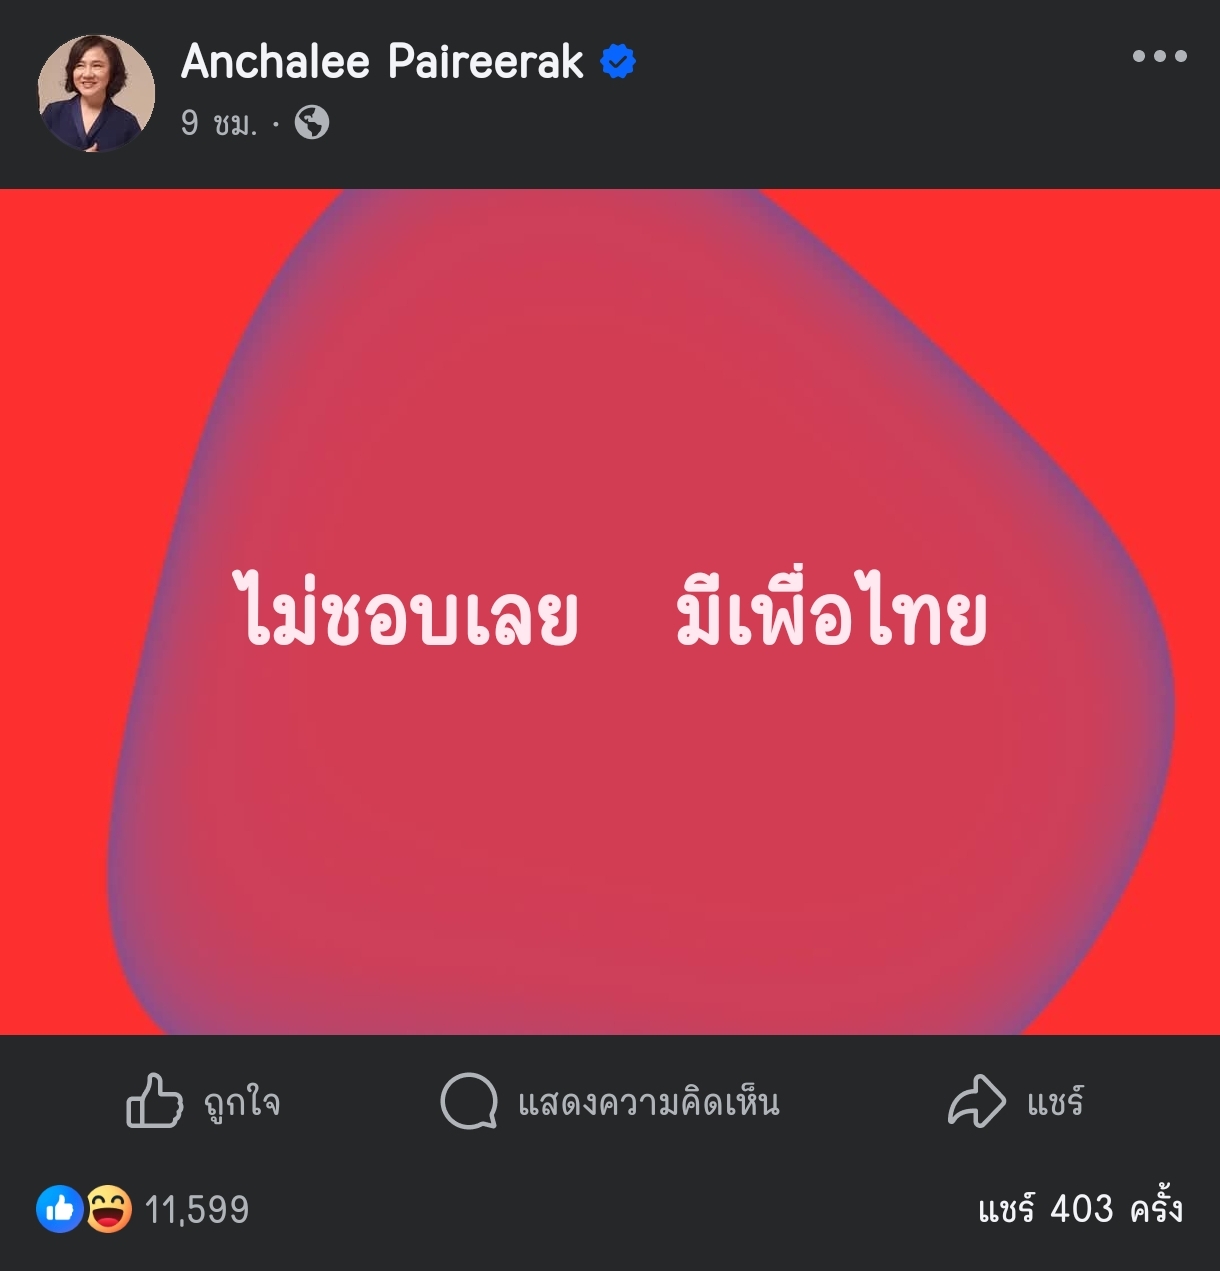Click the blue Like reaction emoji

(x=60, y=1209)
